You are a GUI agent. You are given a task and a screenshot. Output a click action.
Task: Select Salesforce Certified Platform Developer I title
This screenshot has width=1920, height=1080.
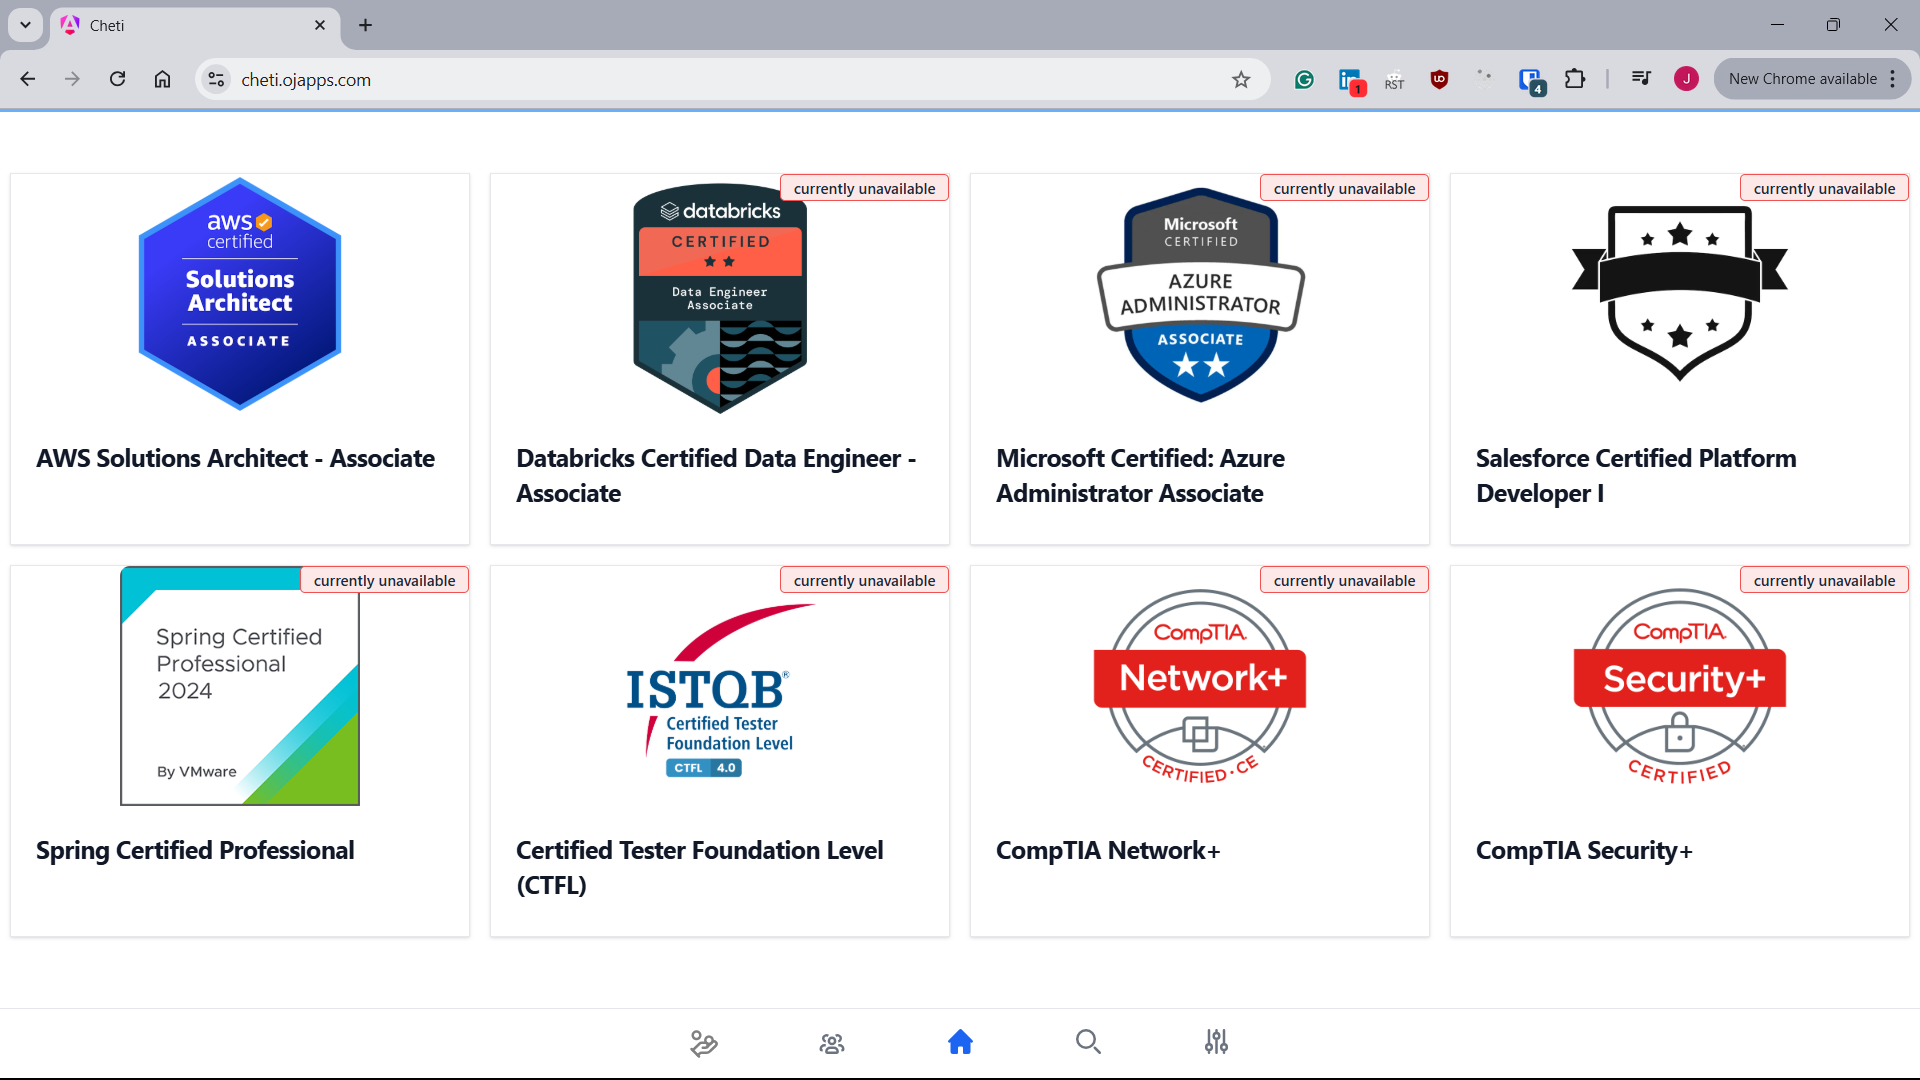coord(1636,476)
